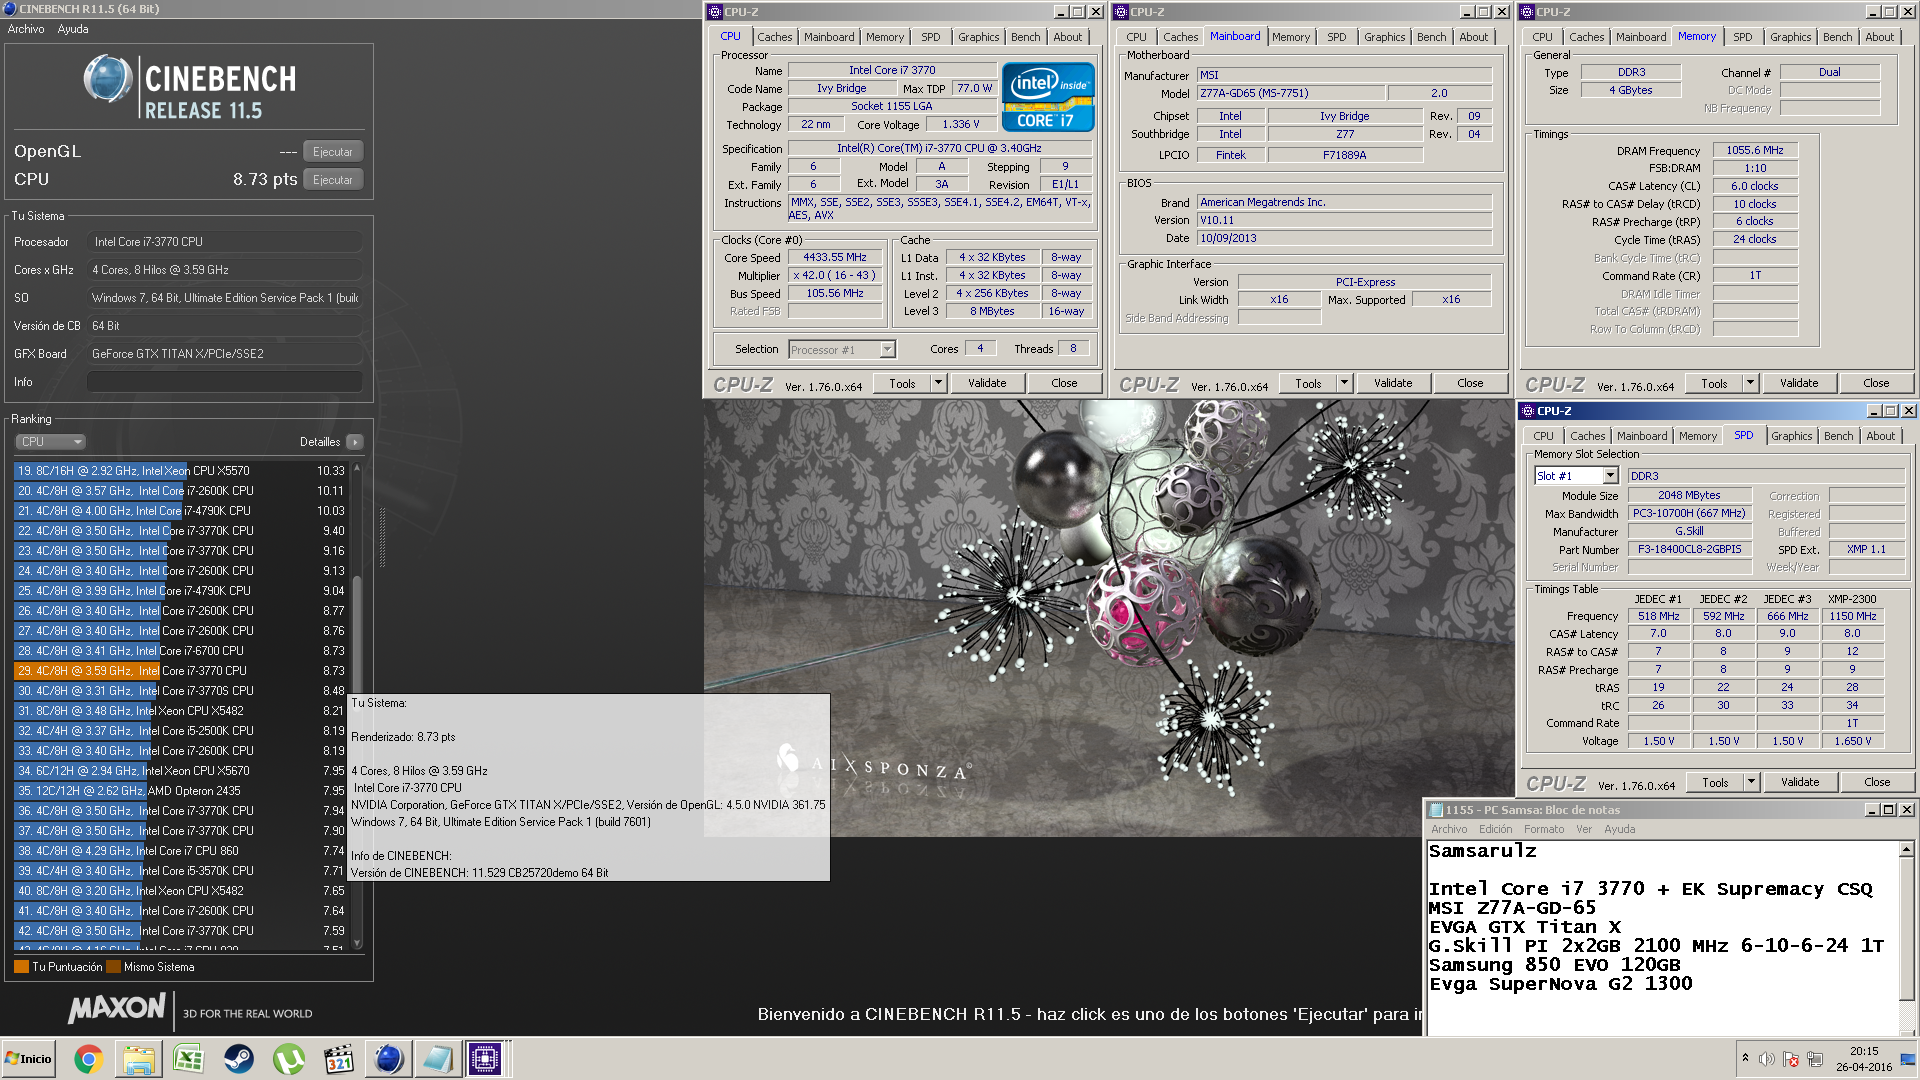1920x1080 pixels.
Task: Click the DRAM Frequency value 1055.6 MHz
Action: click(1754, 150)
